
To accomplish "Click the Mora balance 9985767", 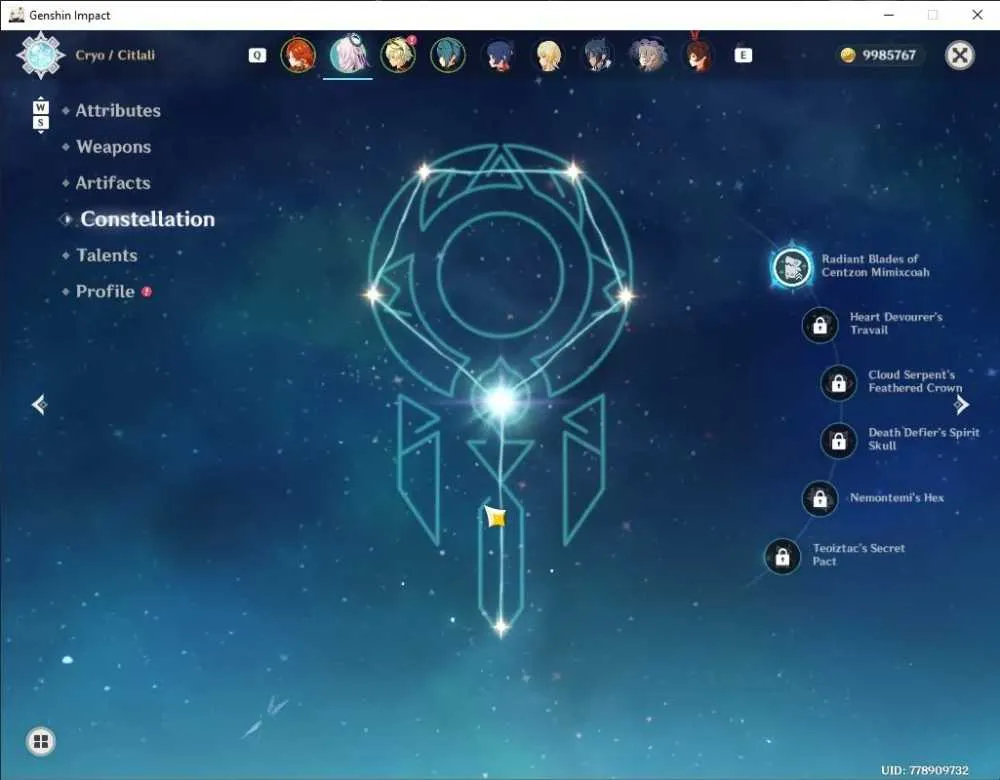I will 879,55.
